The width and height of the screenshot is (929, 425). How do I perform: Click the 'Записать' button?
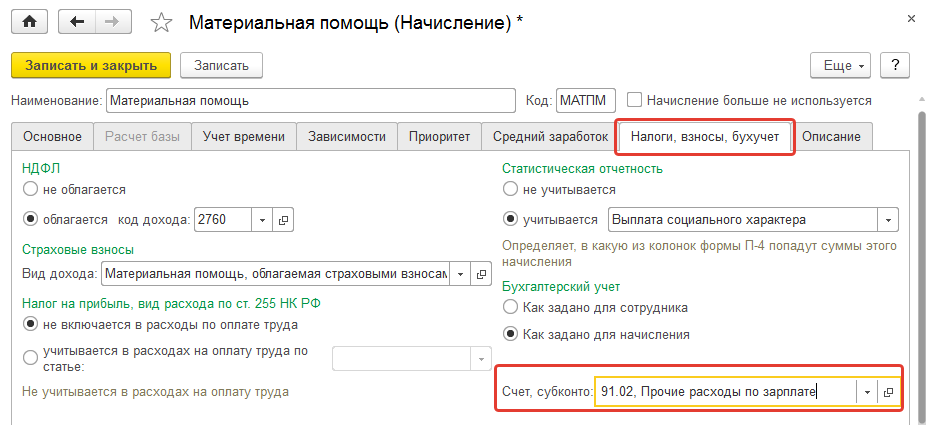click(x=221, y=65)
